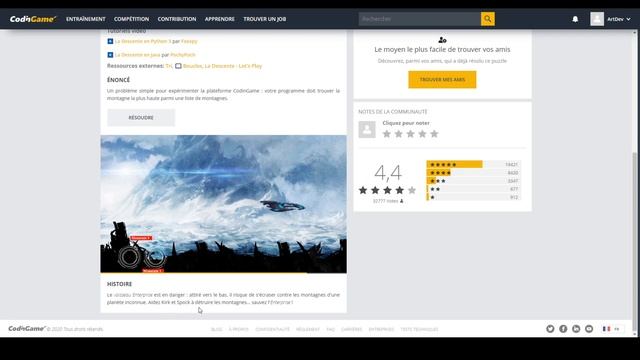Rate the puzzle five stars
640x360 pixels.
(434, 134)
